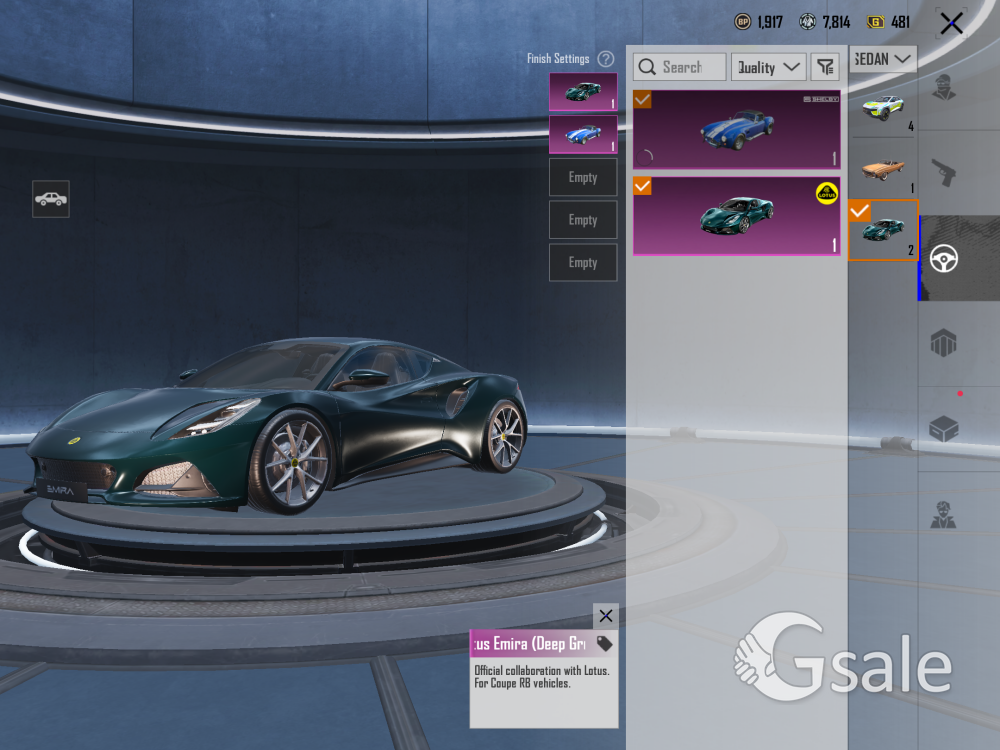Click the Finish Settings help question mark
Viewport: 1000px width, 750px height.
(x=605, y=59)
